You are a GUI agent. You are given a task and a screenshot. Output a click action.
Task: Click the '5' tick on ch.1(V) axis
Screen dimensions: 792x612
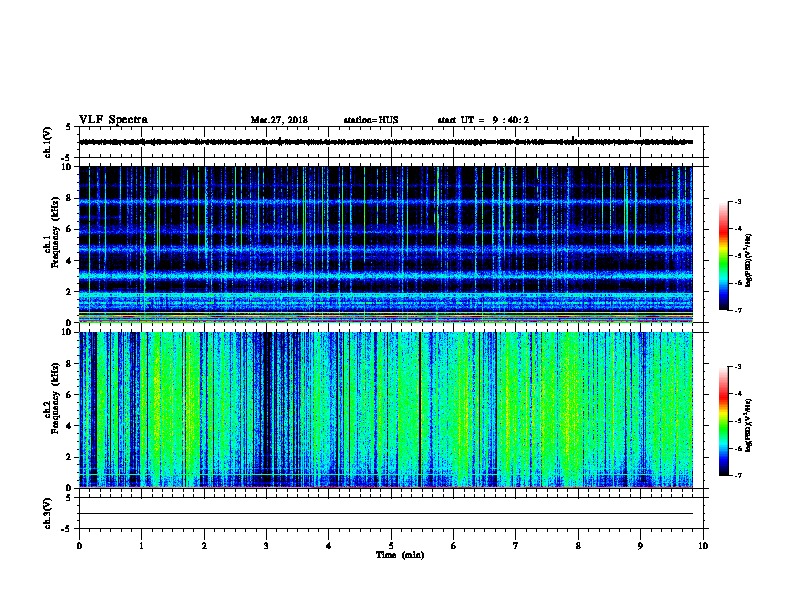tap(68, 127)
